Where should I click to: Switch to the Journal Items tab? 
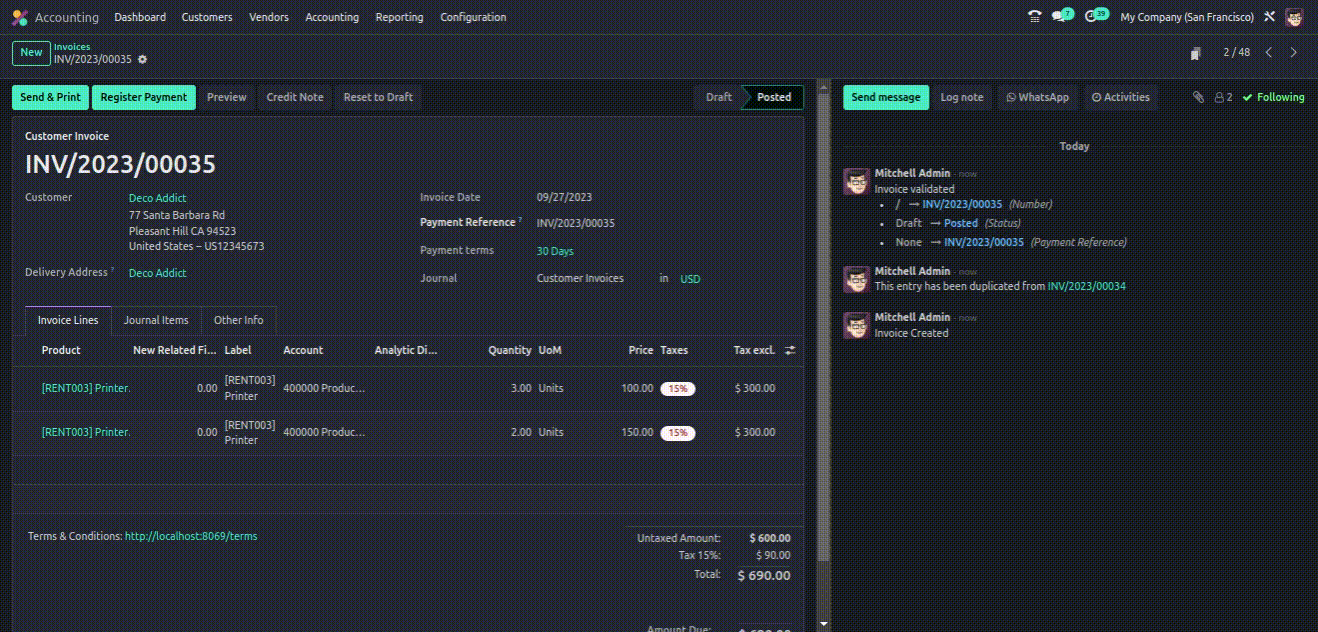click(x=156, y=320)
